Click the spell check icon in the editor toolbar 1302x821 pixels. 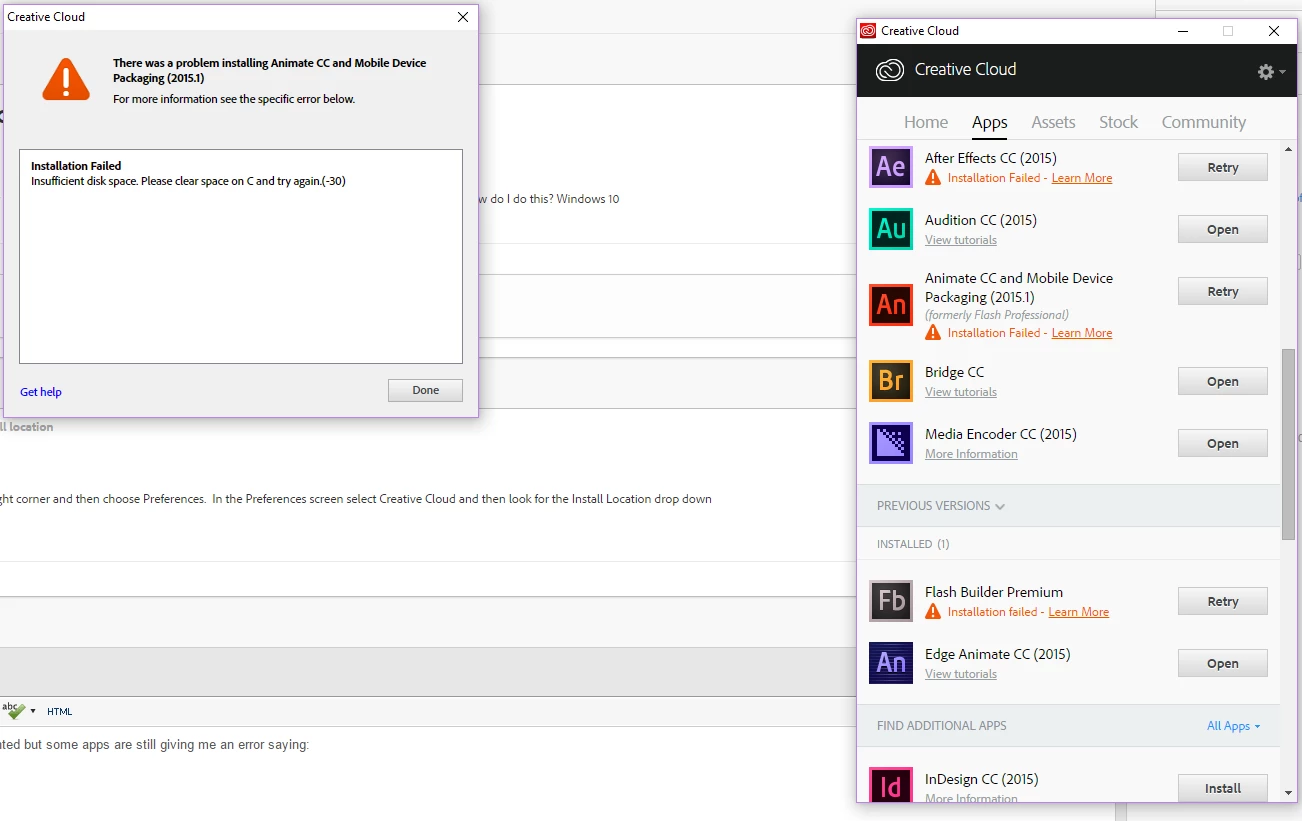pyautogui.click(x=14, y=711)
